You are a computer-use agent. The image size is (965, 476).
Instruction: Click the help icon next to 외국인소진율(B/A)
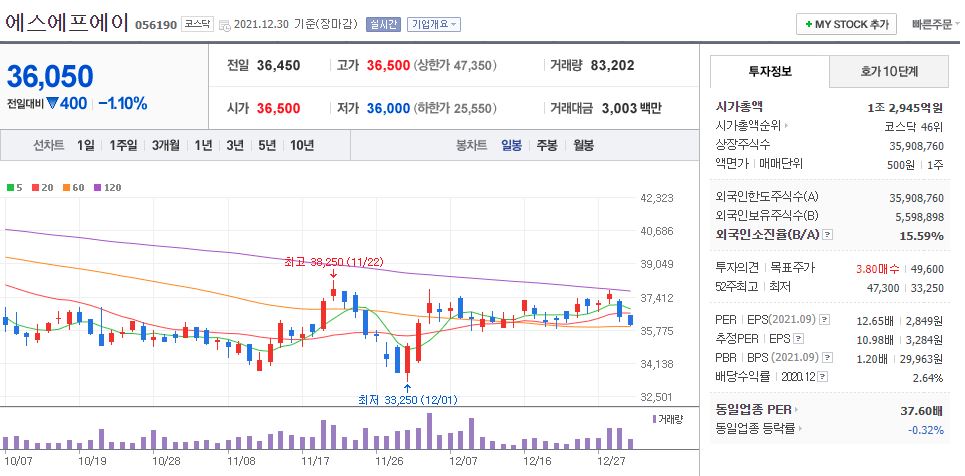[828, 235]
